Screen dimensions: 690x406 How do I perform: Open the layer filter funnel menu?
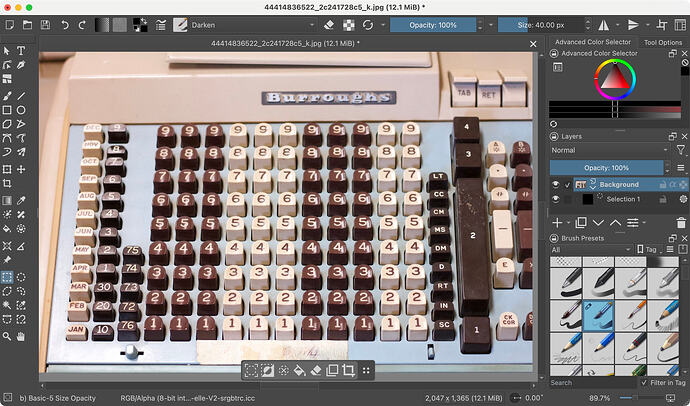[681, 150]
